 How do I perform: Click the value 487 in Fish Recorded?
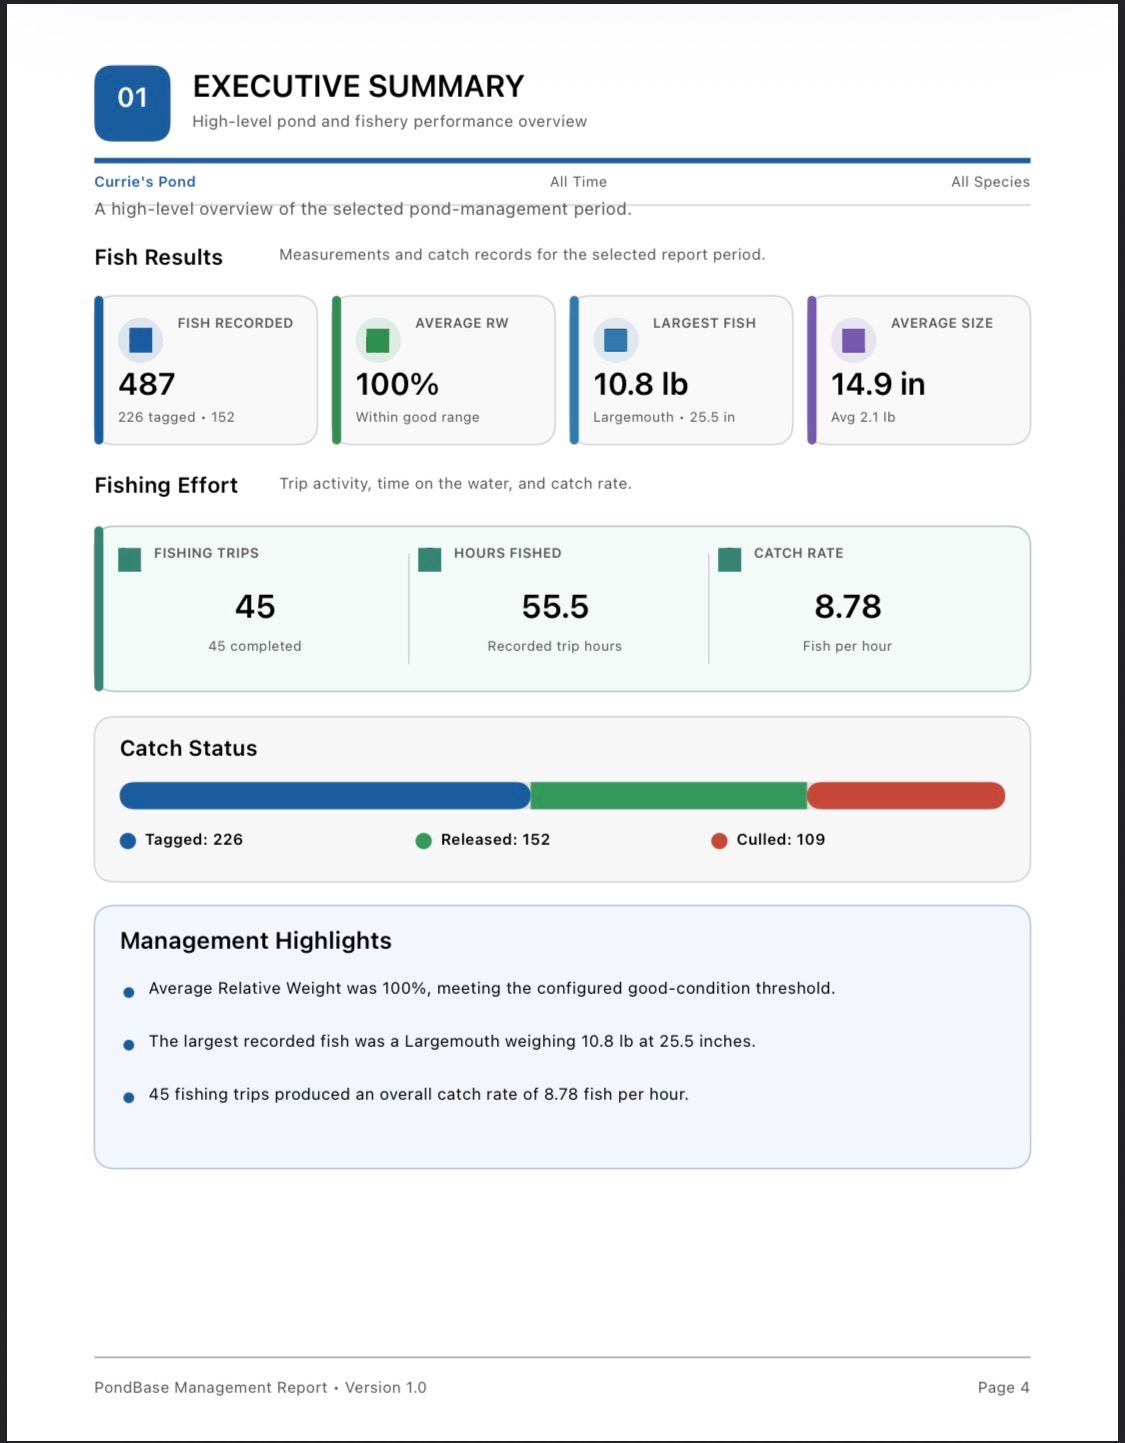(147, 384)
